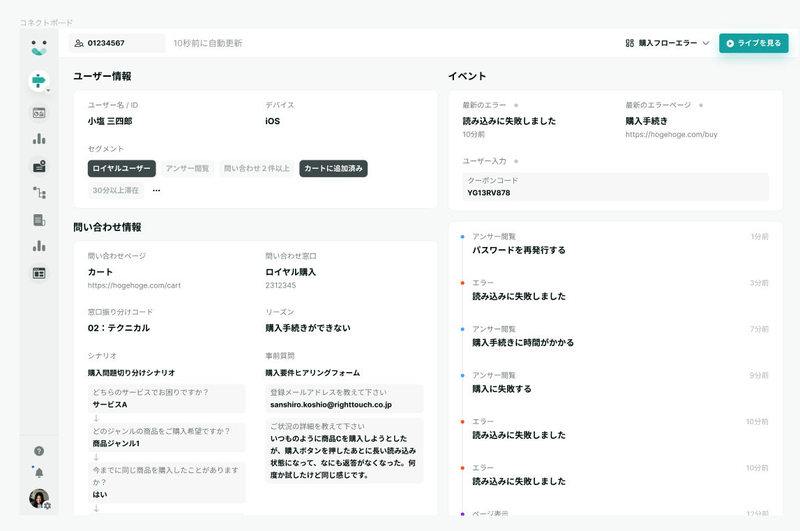Click the email sanshiro.koshio@righttouch.co.jp

[x=331, y=404]
